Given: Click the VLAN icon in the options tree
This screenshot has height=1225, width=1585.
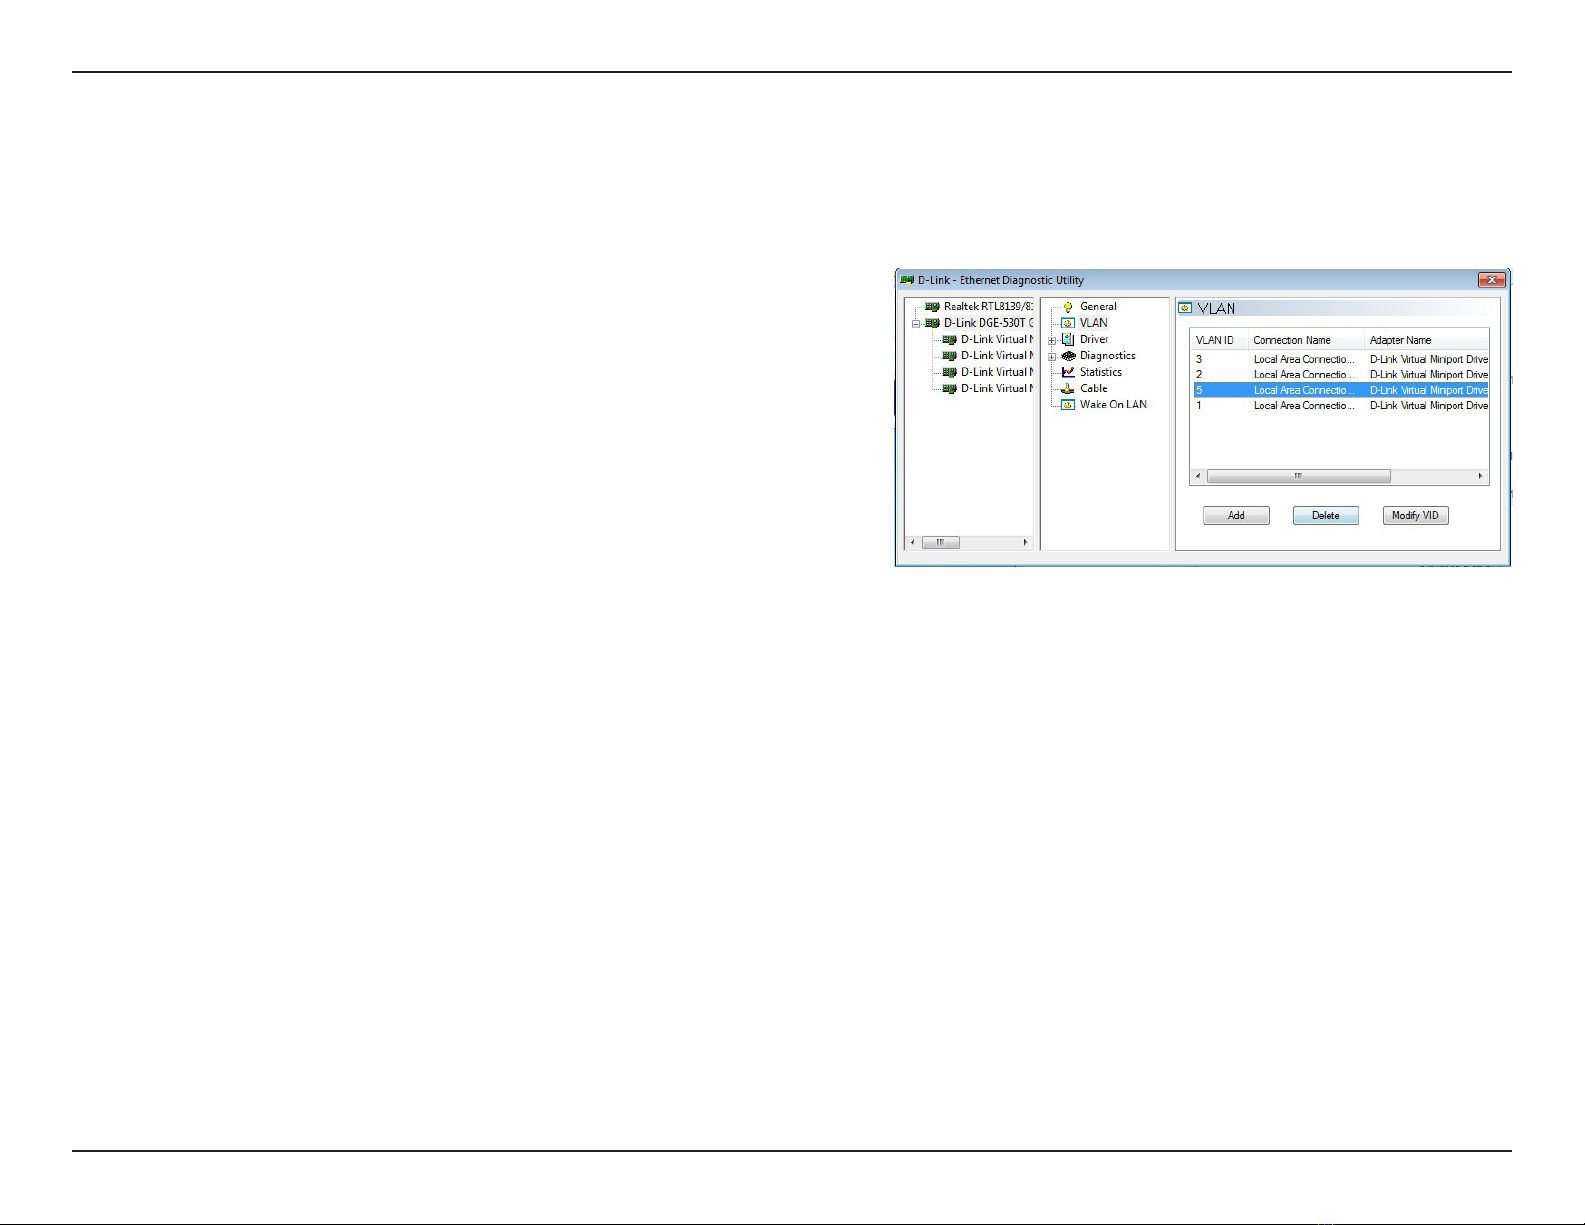Looking at the screenshot, I should point(1068,323).
